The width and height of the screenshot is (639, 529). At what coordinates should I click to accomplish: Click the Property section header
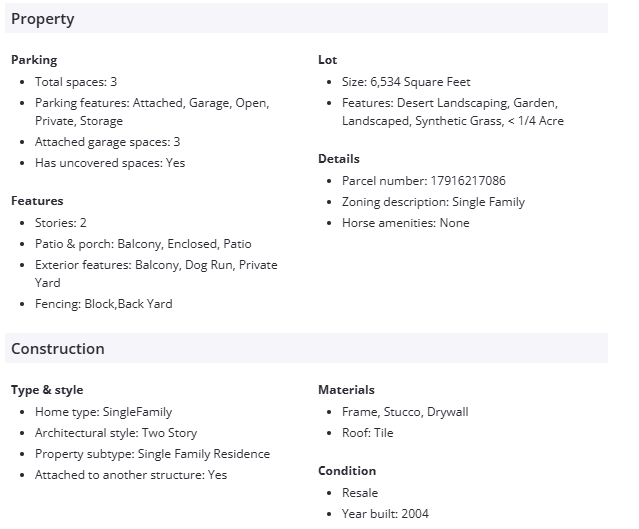point(43,19)
